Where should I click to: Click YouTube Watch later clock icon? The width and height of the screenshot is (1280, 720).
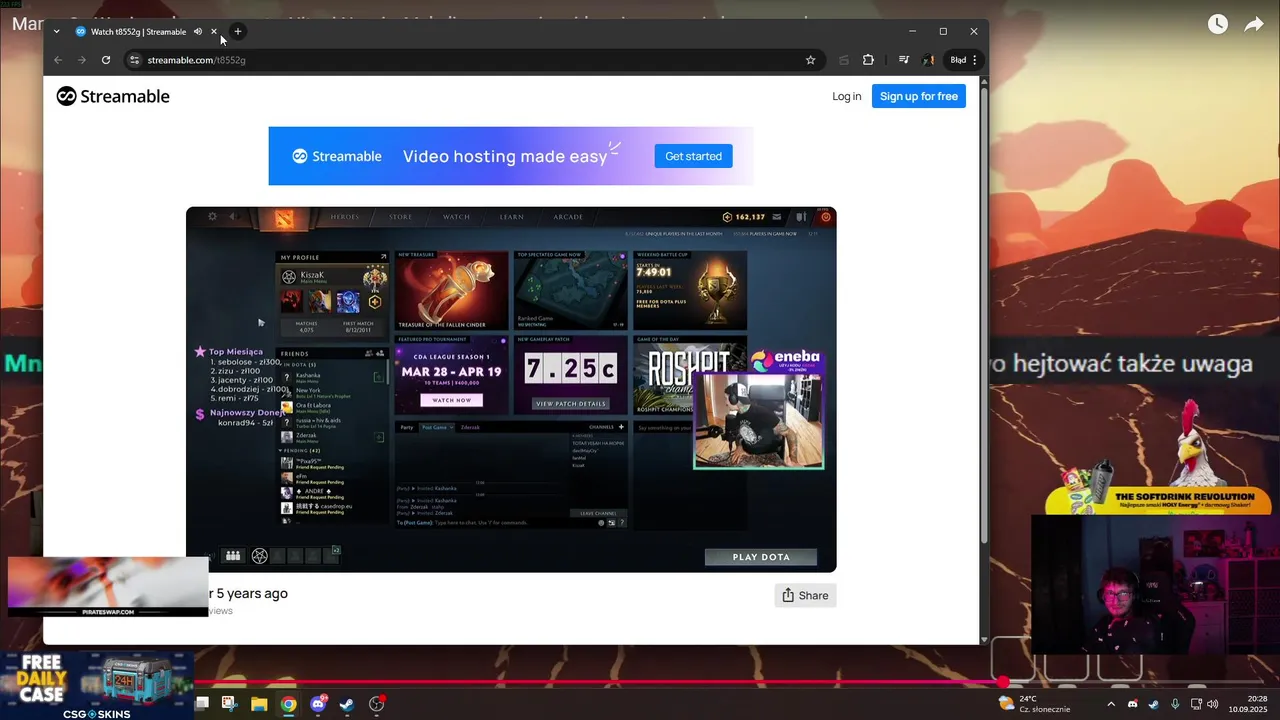pyautogui.click(x=1217, y=24)
